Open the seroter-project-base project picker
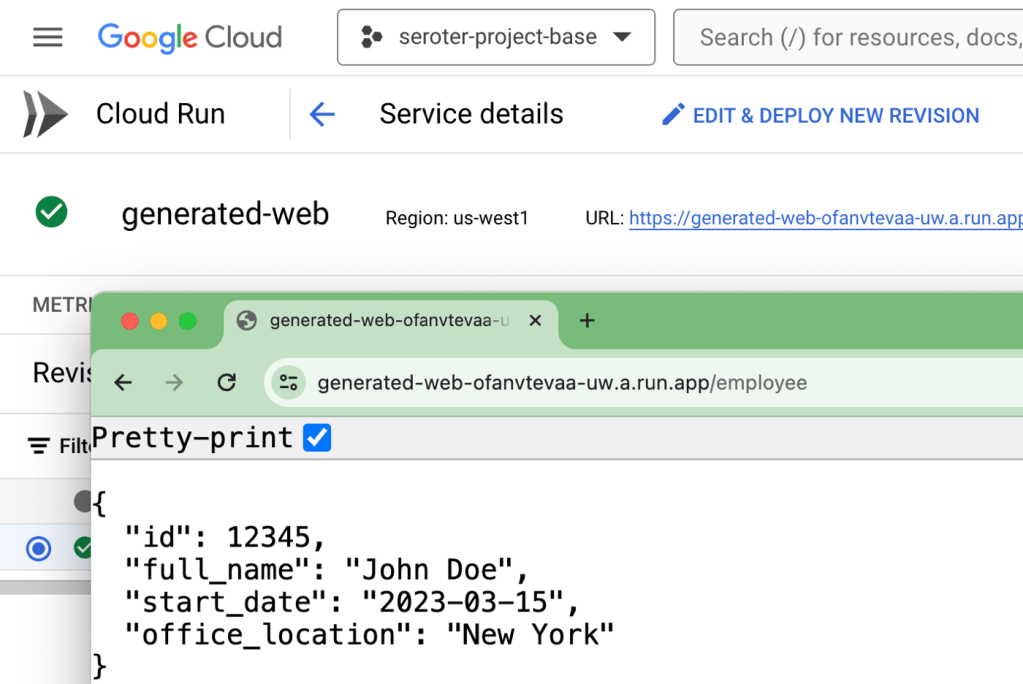Viewport: 1023px width, 684px height. (x=496, y=38)
